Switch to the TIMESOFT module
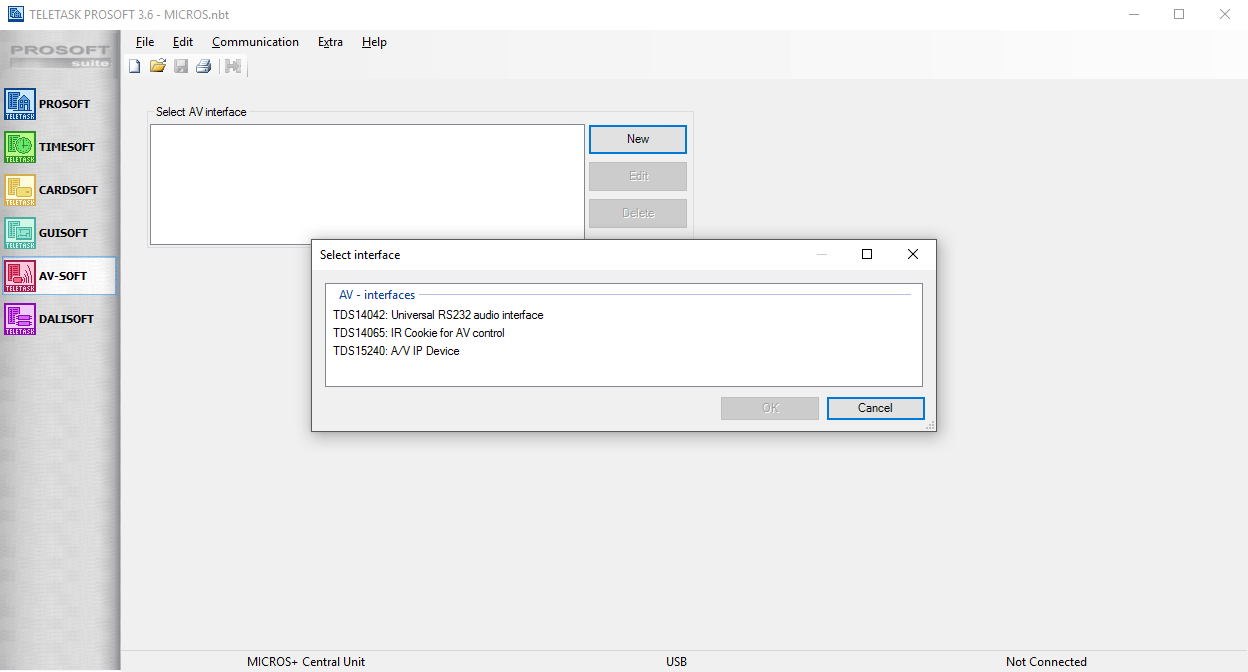 [x=20, y=147]
